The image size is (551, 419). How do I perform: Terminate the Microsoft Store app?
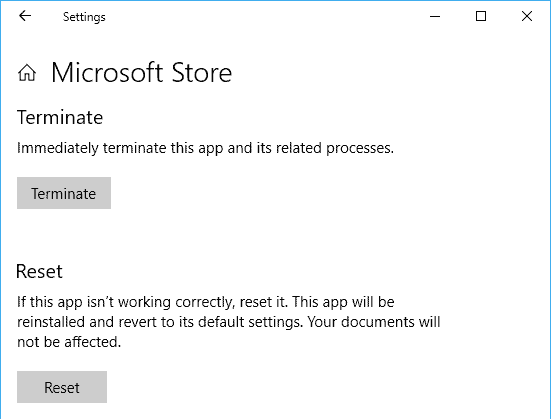click(64, 193)
